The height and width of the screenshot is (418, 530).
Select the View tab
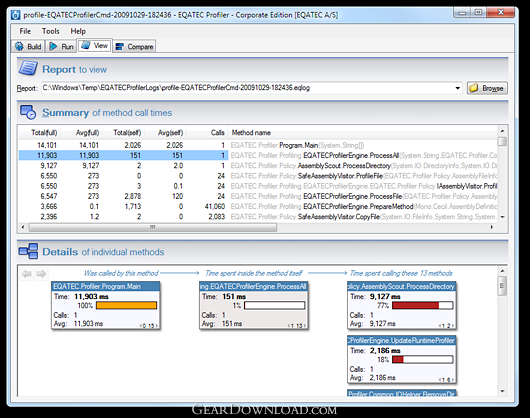click(x=95, y=46)
